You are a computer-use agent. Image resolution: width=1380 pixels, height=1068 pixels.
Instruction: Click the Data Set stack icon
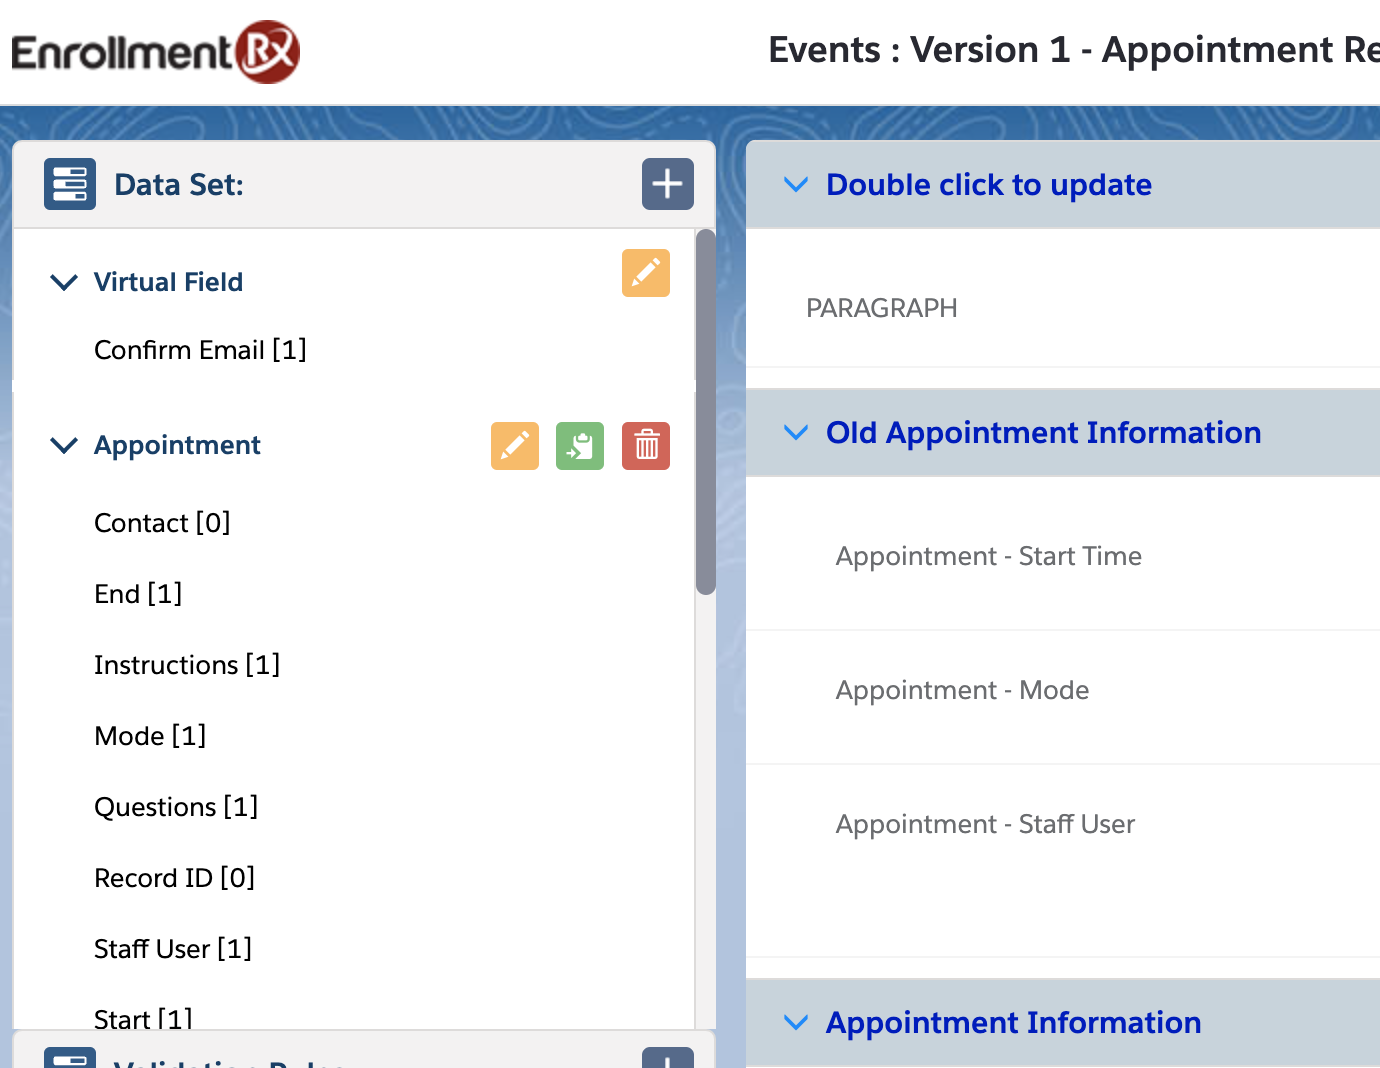point(70,184)
